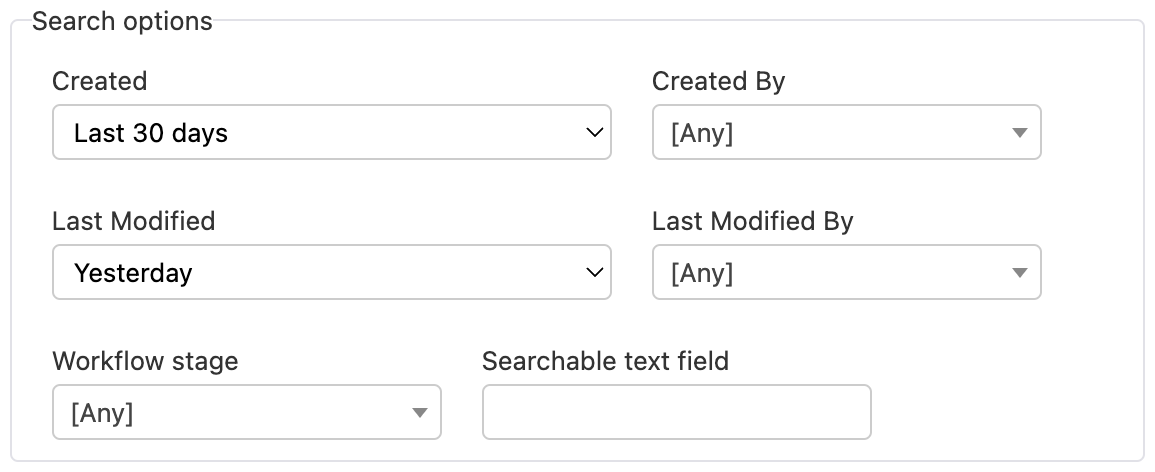Click the chevron arrow on Created dropdown
The height and width of the screenshot is (472, 1155).
pyautogui.click(x=594, y=133)
